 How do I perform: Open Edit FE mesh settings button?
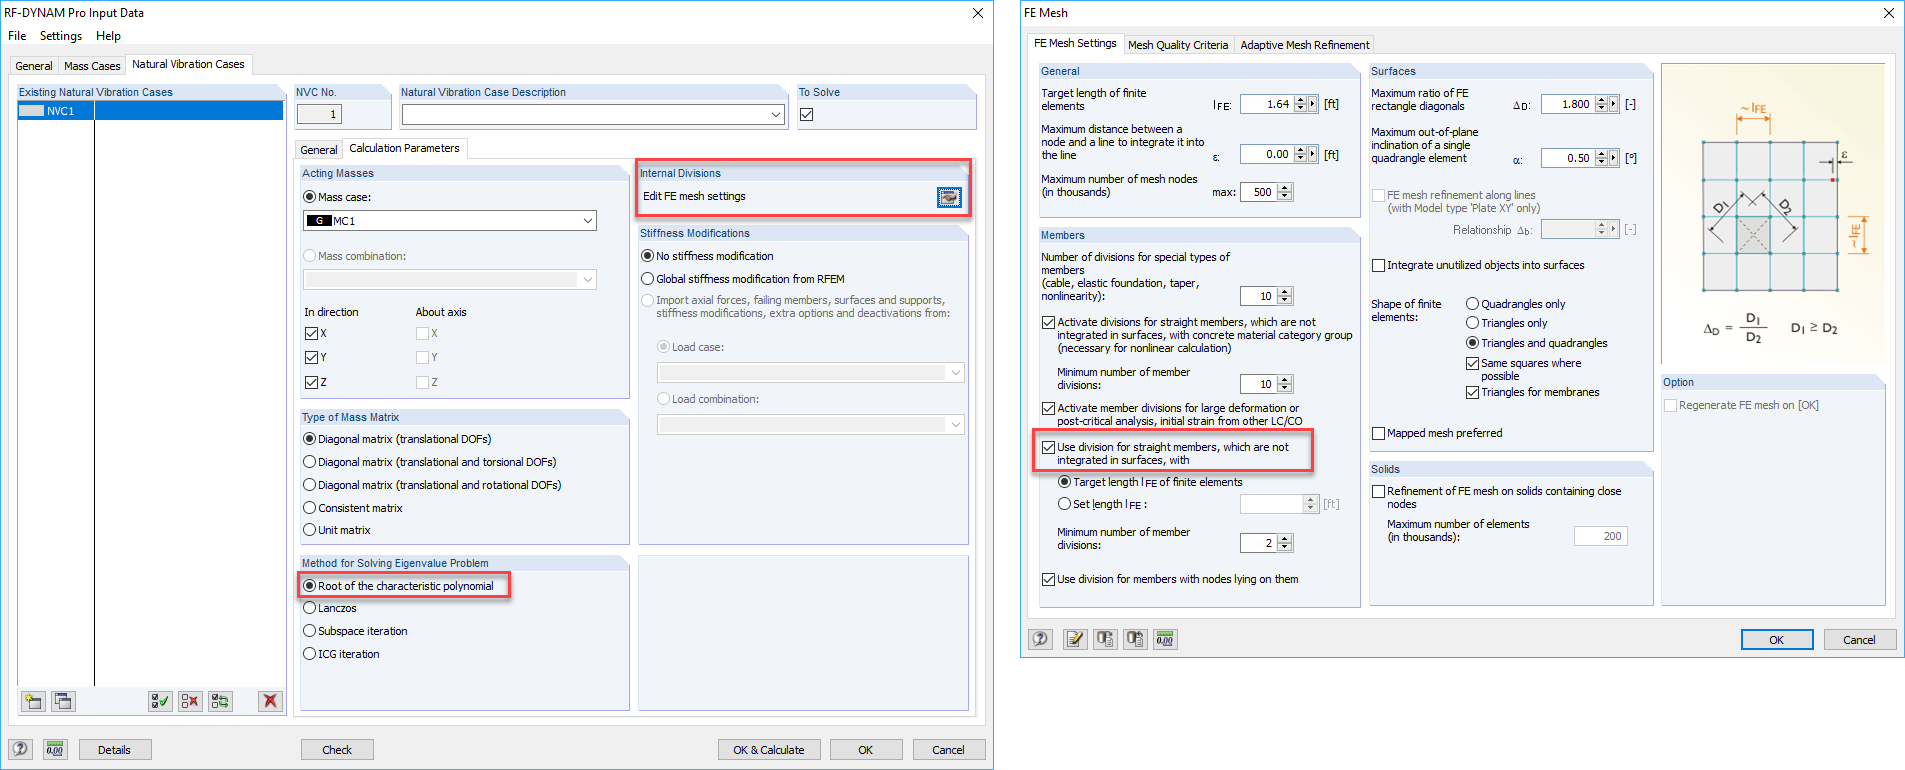pos(949,197)
